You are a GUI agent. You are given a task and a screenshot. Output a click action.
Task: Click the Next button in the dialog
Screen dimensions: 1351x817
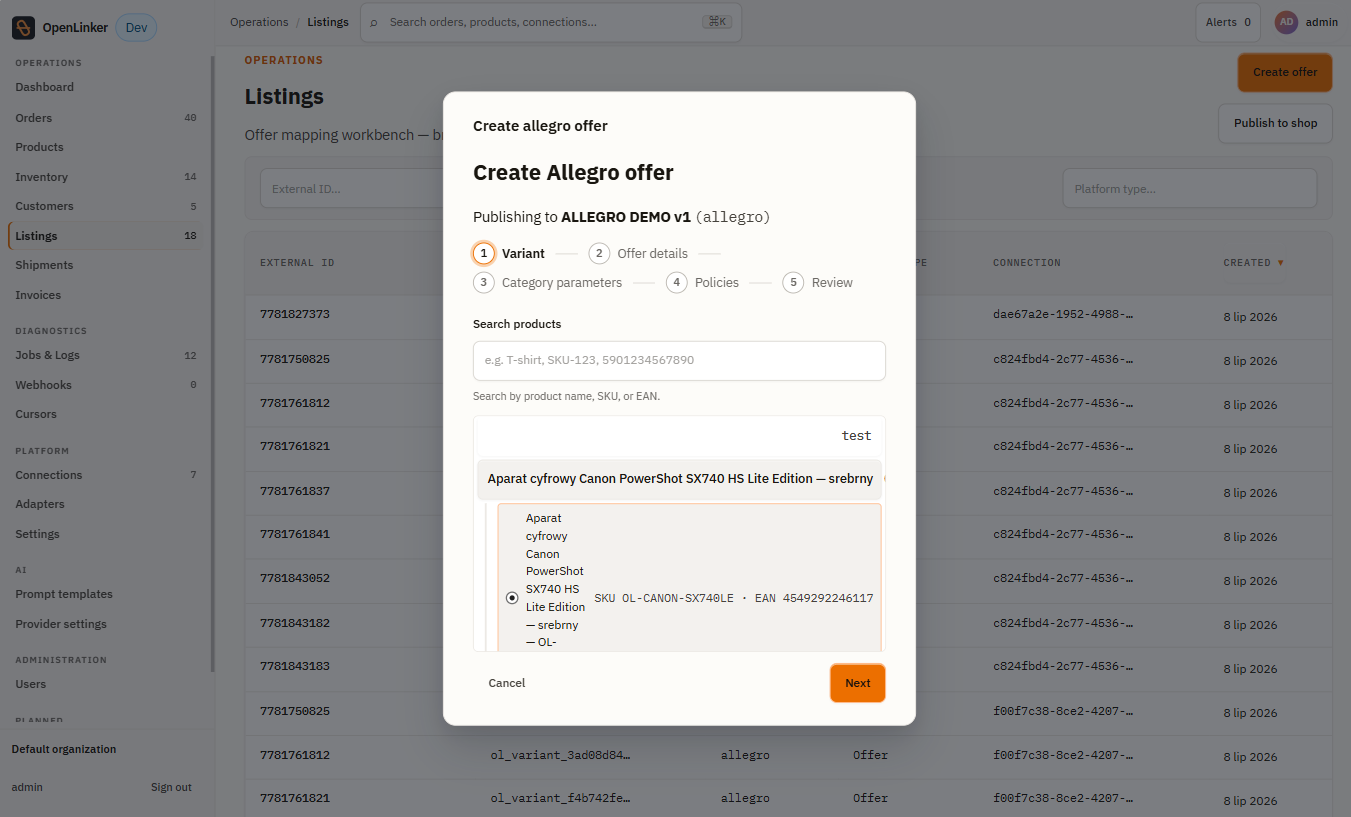pyautogui.click(x=858, y=683)
